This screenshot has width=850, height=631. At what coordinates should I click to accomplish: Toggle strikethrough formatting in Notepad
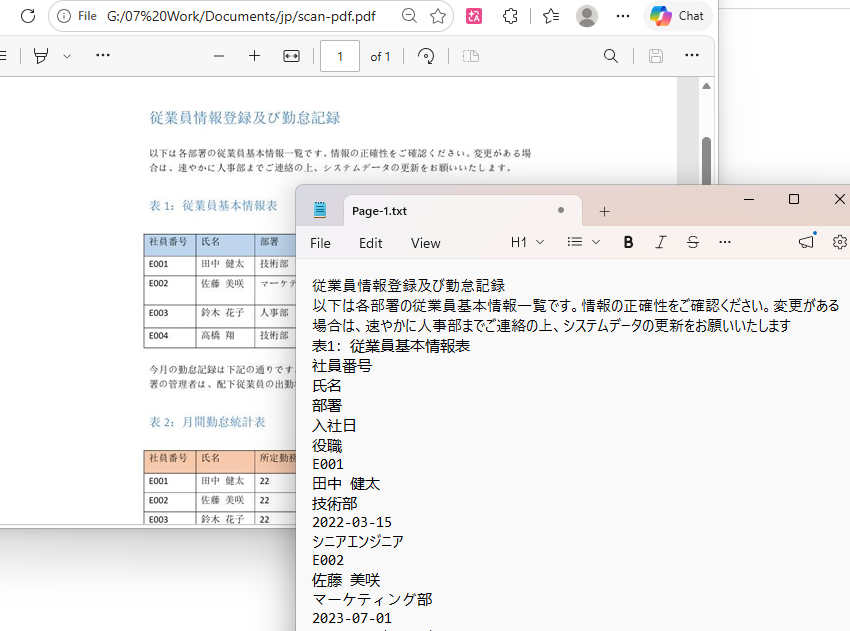[693, 242]
